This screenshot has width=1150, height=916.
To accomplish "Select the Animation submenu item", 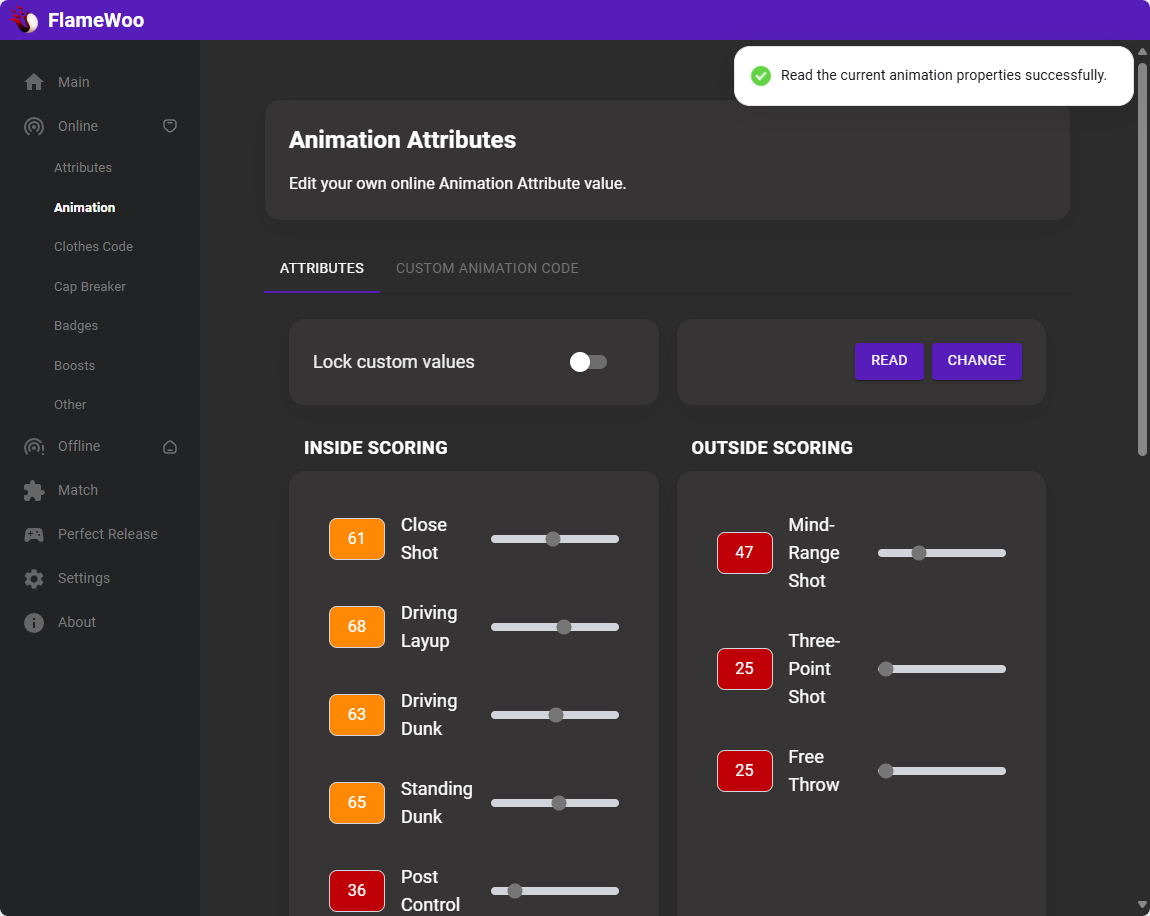I will pos(84,208).
